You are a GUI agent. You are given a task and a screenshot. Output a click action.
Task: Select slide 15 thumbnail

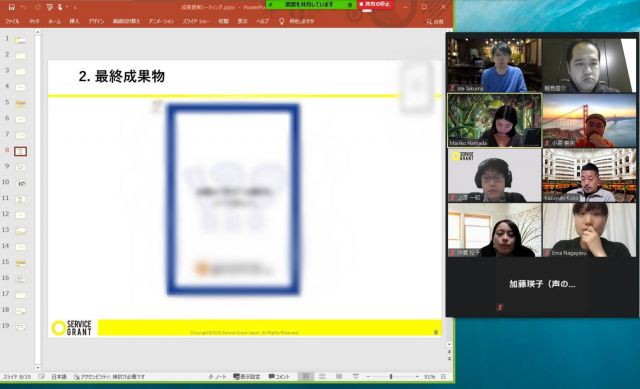(20, 263)
